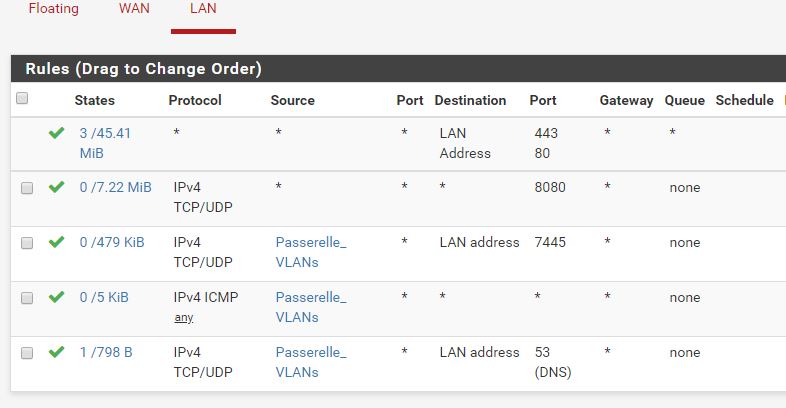This screenshot has width=786, height=408.
Task: Click Passerelle_VLANs source in the ICMP rule
Action: tap(310, 307)
